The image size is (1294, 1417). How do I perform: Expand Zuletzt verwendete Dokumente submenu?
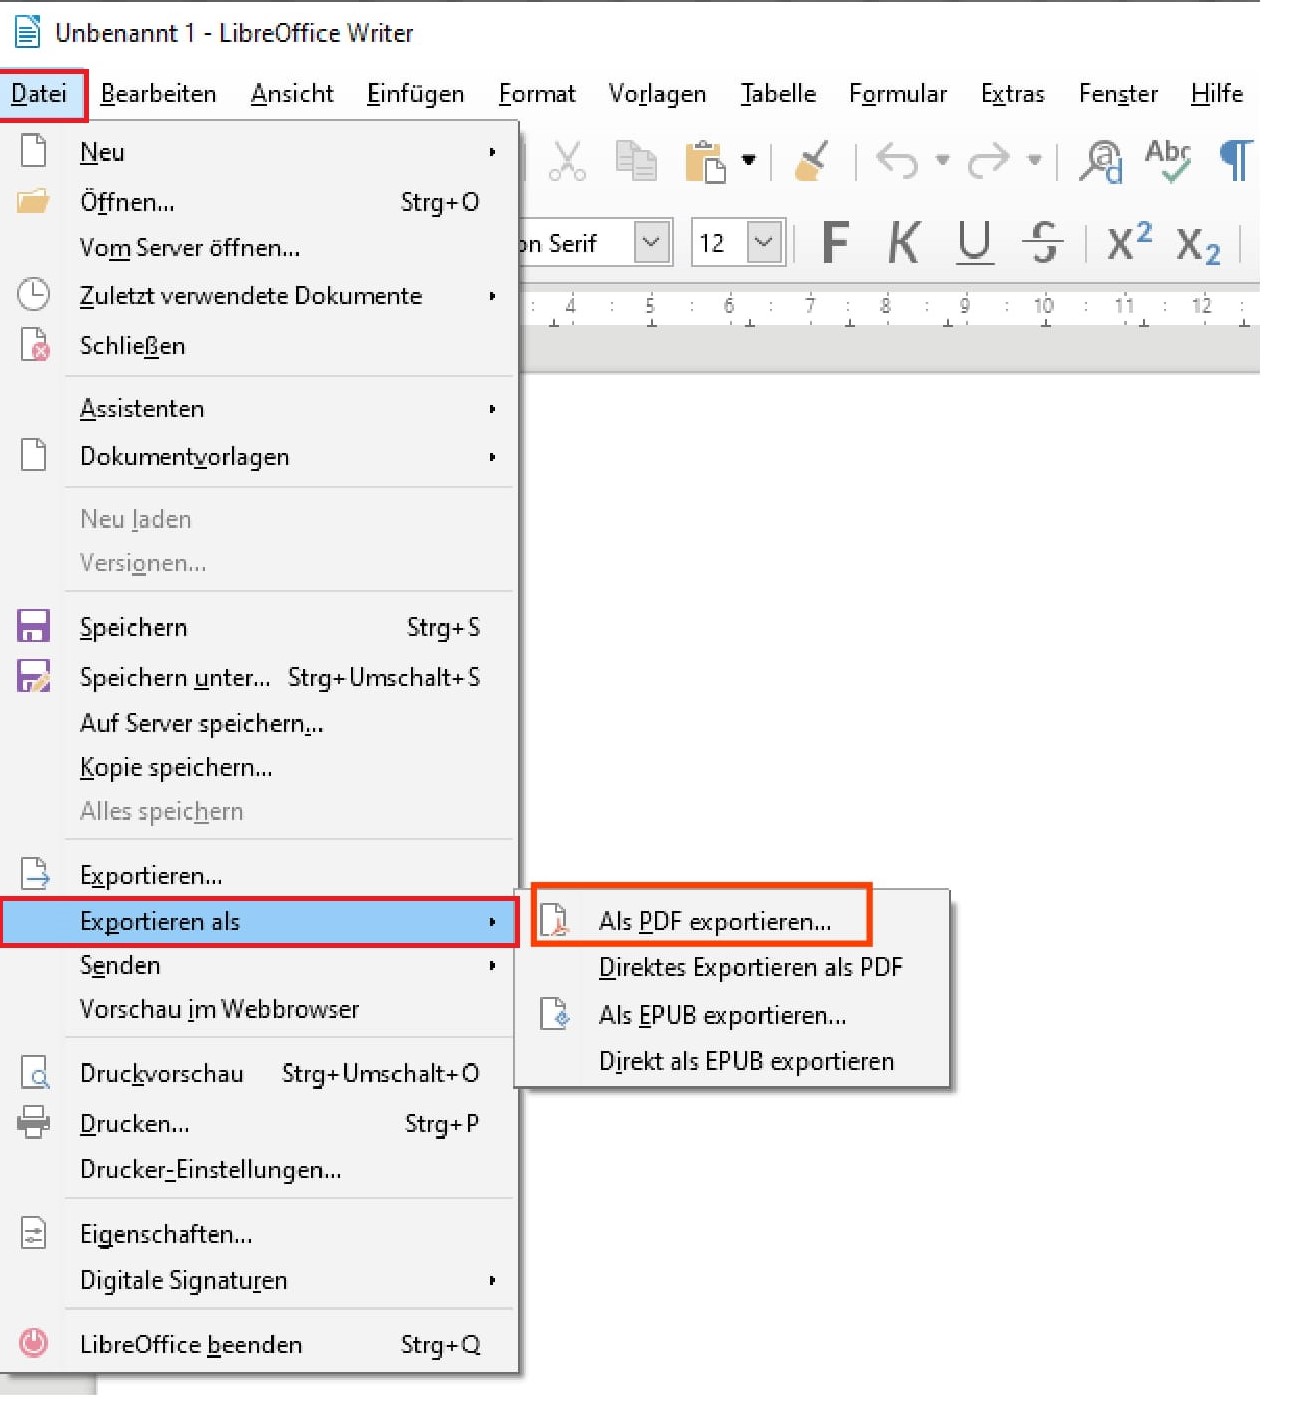[259, 296]
